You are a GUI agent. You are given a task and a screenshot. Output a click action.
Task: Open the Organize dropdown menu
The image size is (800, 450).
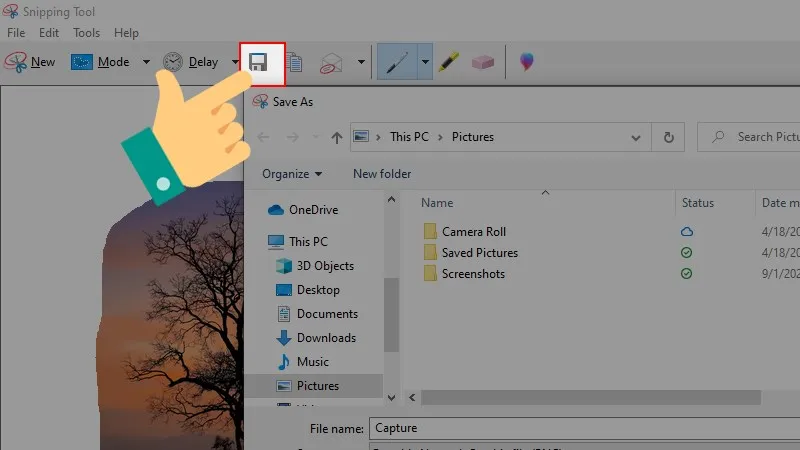point(292,174)
